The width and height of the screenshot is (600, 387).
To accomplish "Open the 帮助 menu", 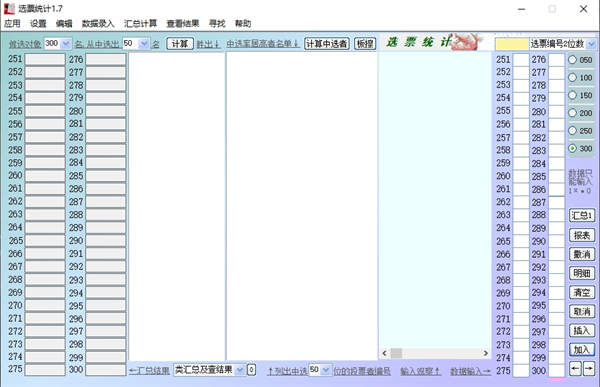I will [243, 24].
